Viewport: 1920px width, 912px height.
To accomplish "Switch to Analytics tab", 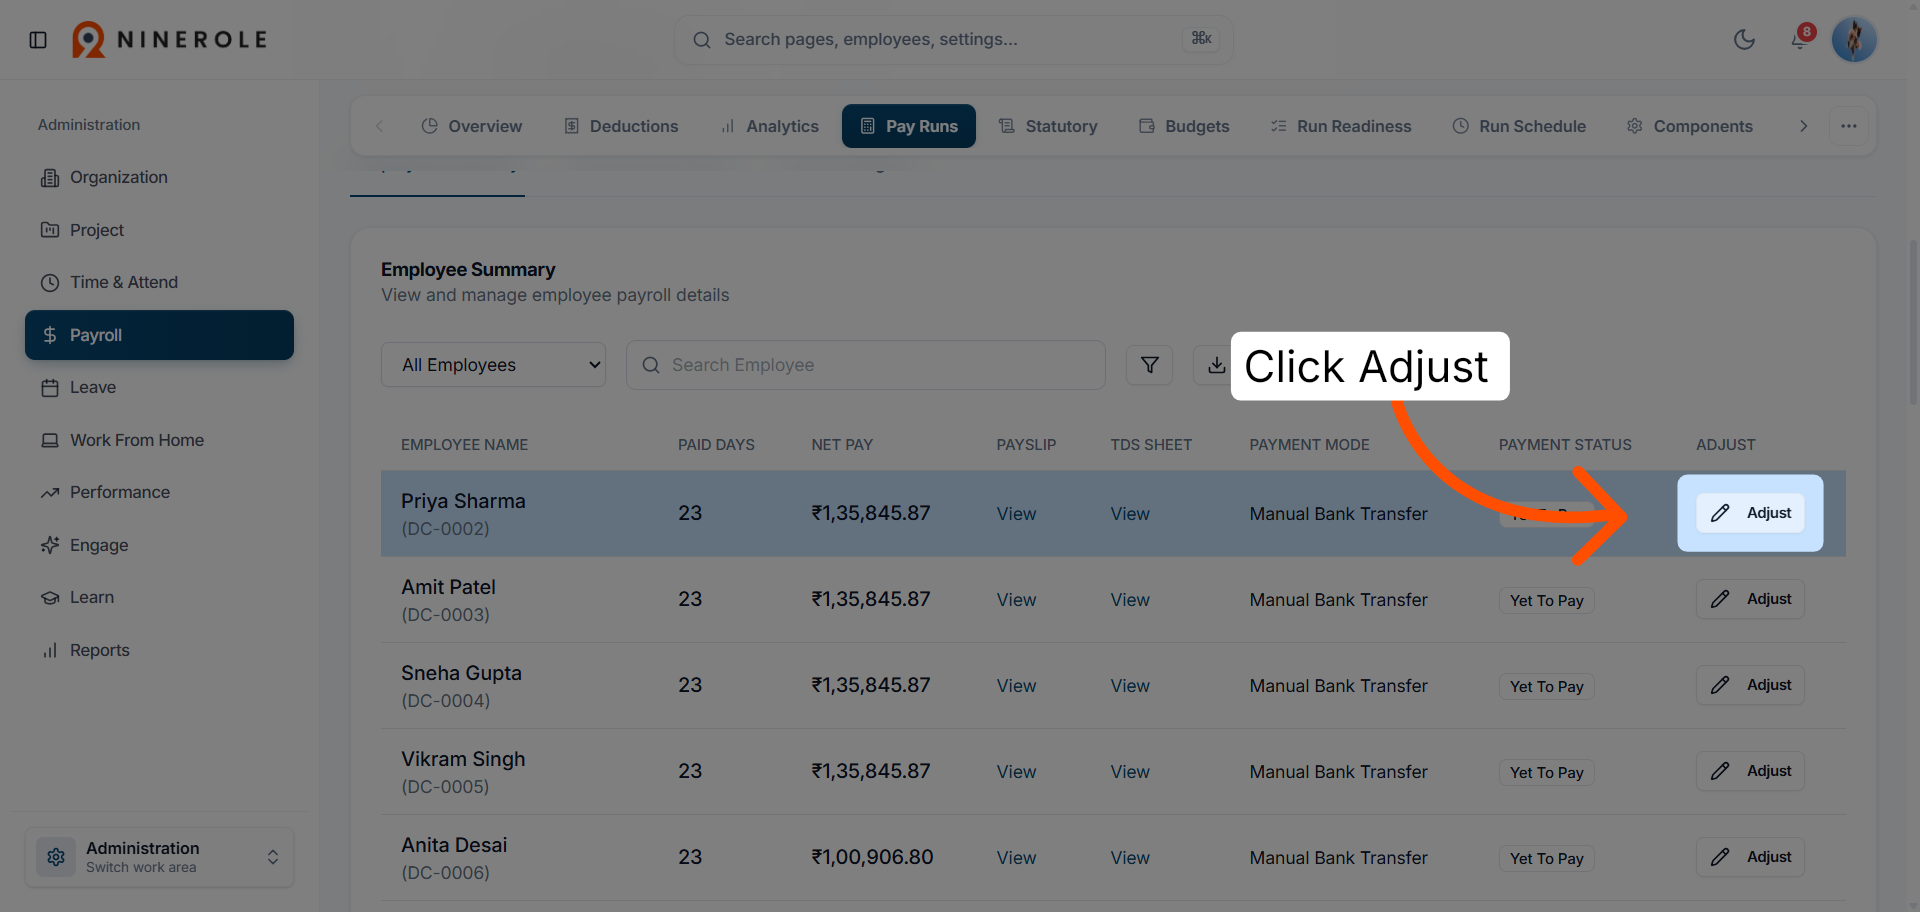I will click(769, 126).
